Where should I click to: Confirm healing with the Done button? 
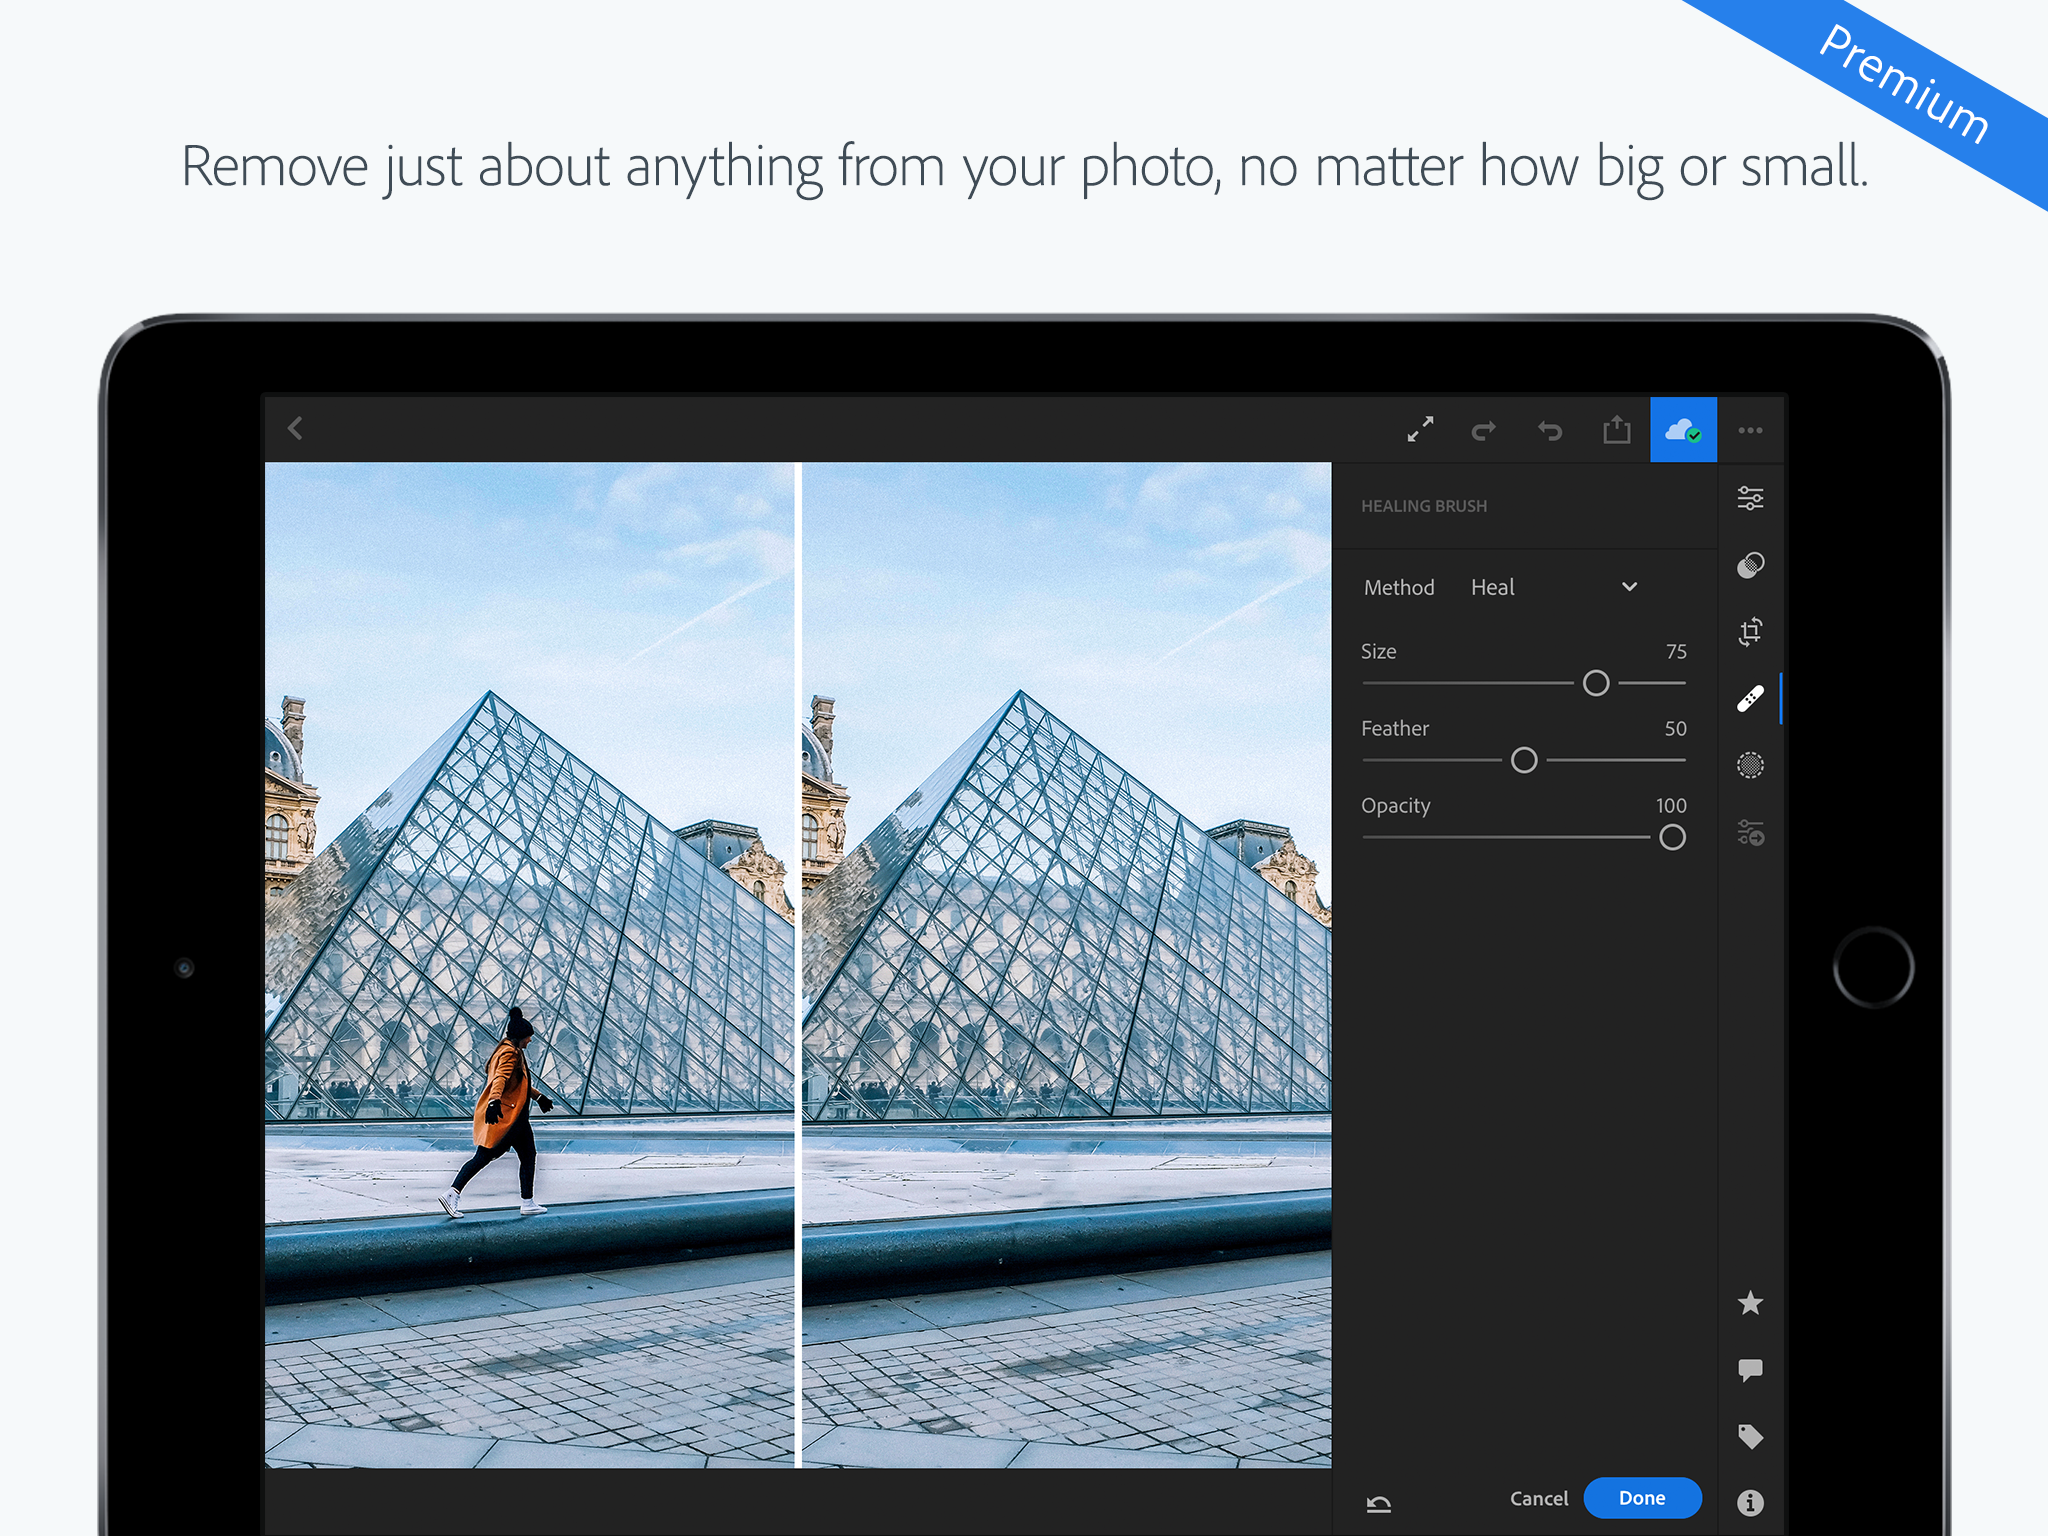tap(1642, 1498)
